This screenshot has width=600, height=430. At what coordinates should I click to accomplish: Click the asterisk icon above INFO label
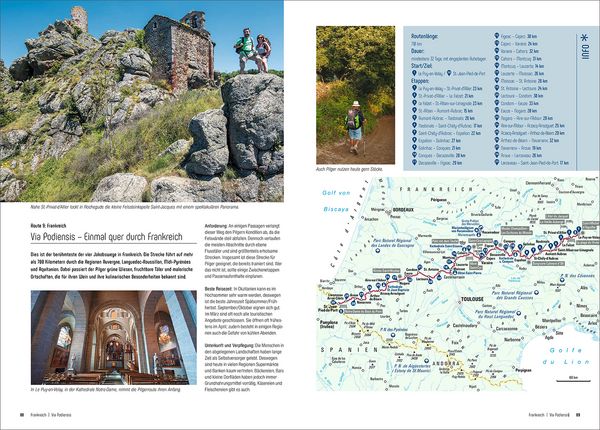584,38
